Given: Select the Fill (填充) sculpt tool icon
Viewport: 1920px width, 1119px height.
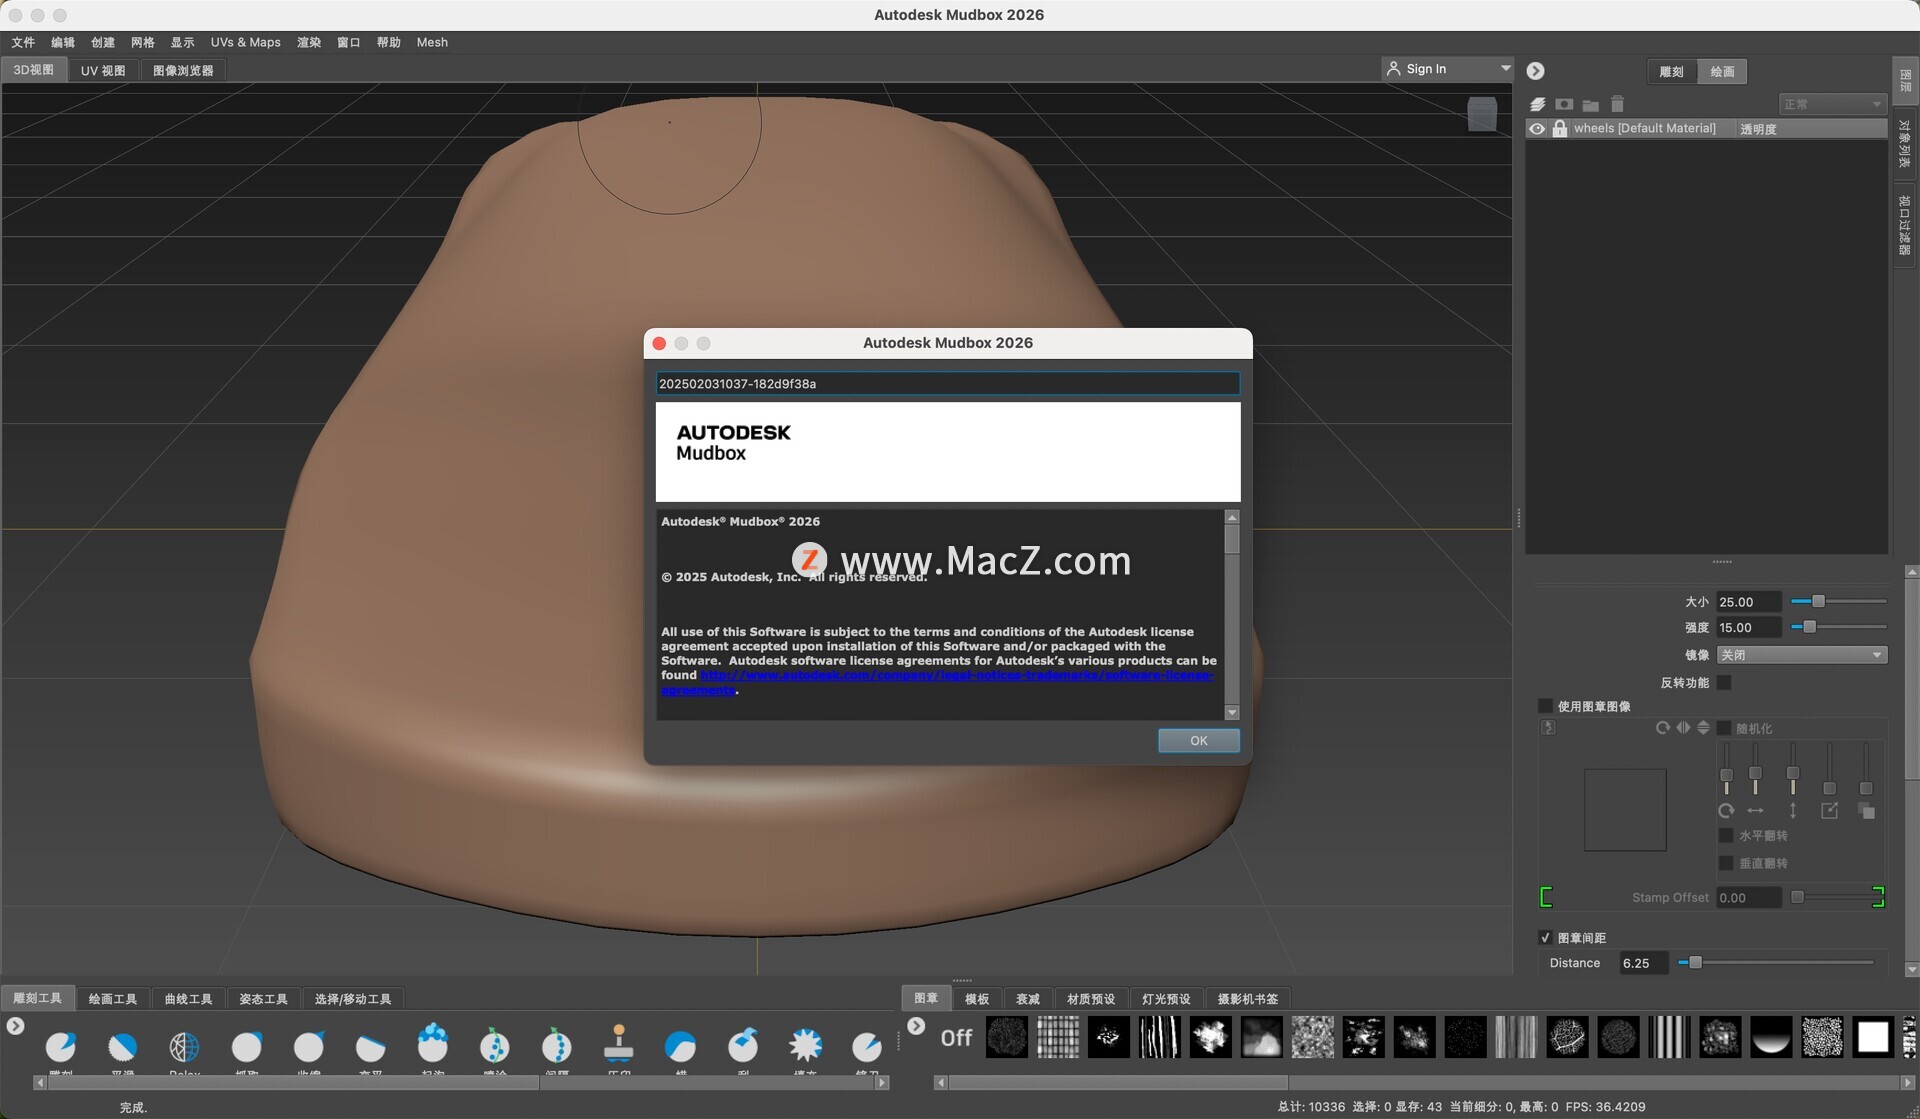Looking at the screenshot, I should tap(805, 1046).
